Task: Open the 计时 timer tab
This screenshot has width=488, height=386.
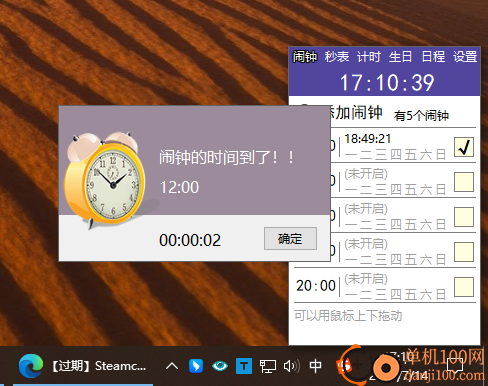Action: coord(369,57)
